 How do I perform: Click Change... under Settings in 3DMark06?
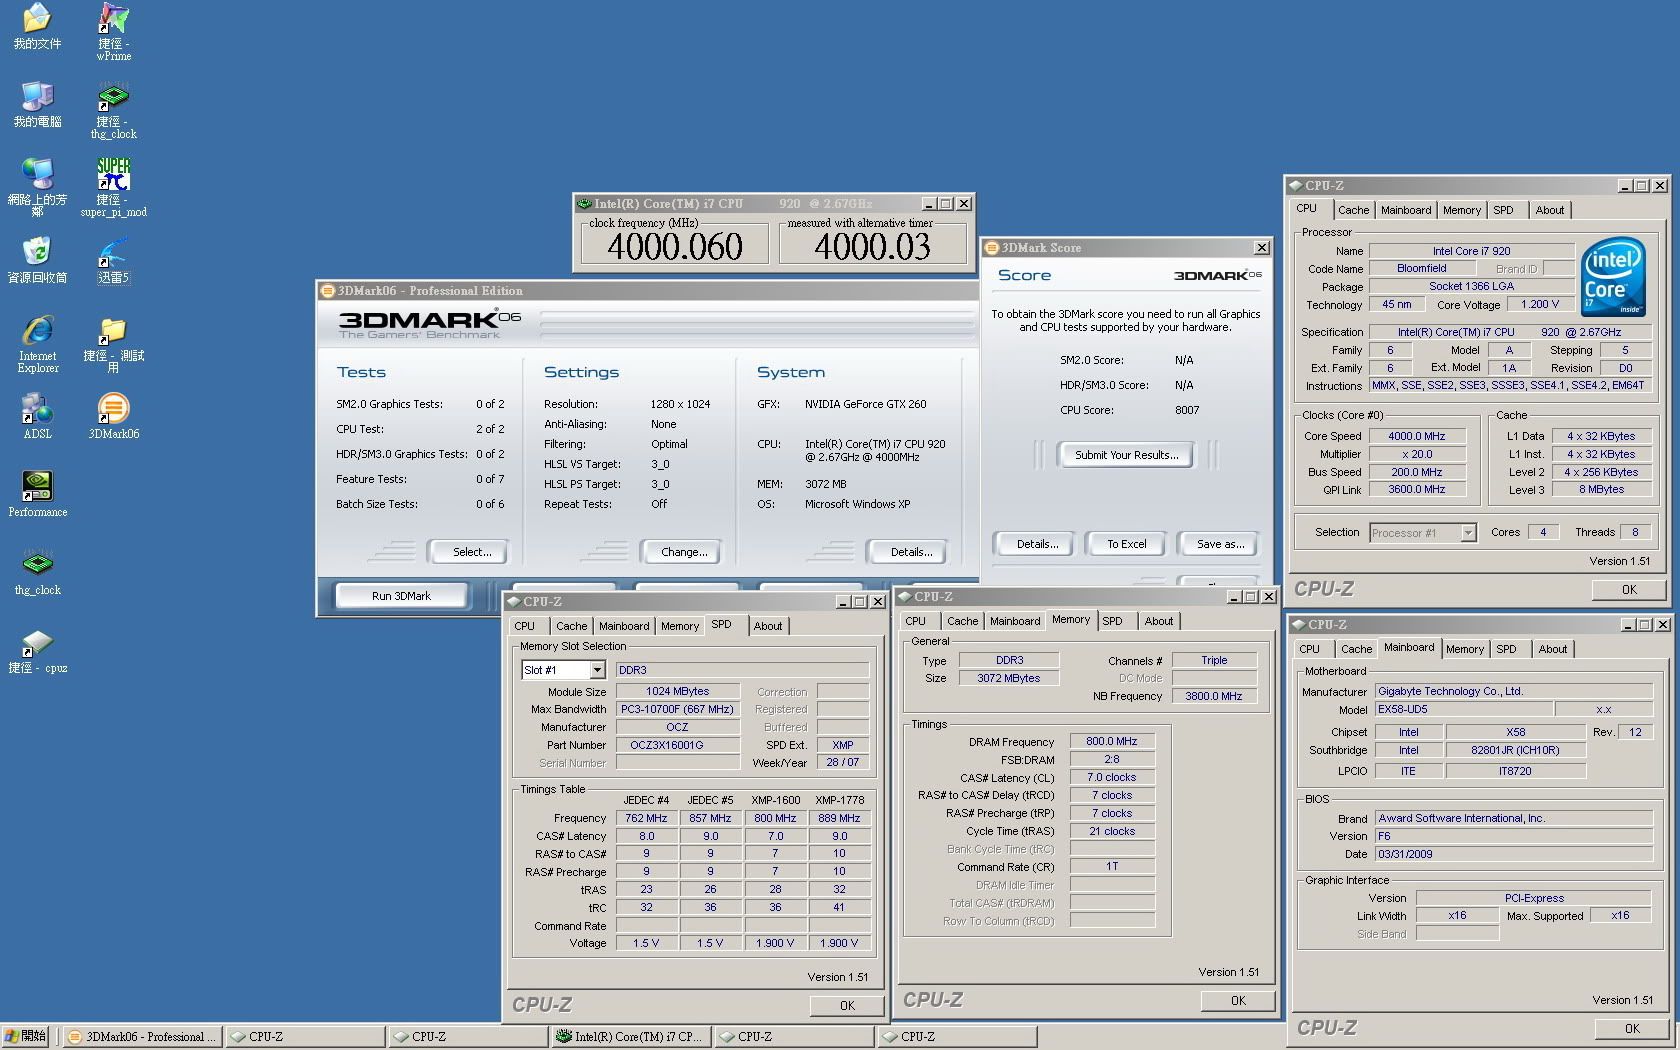684,552
